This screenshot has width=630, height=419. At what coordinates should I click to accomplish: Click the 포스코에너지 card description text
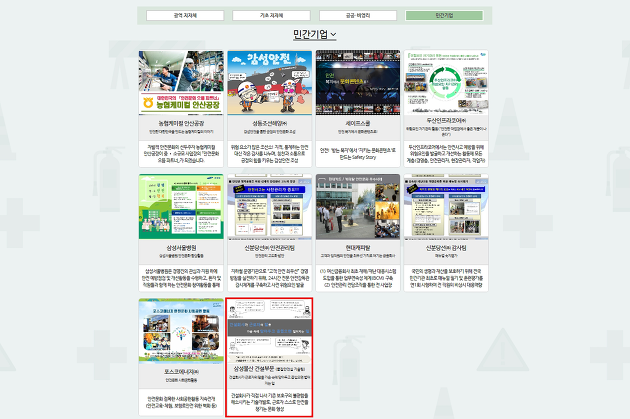pos(181,402)
